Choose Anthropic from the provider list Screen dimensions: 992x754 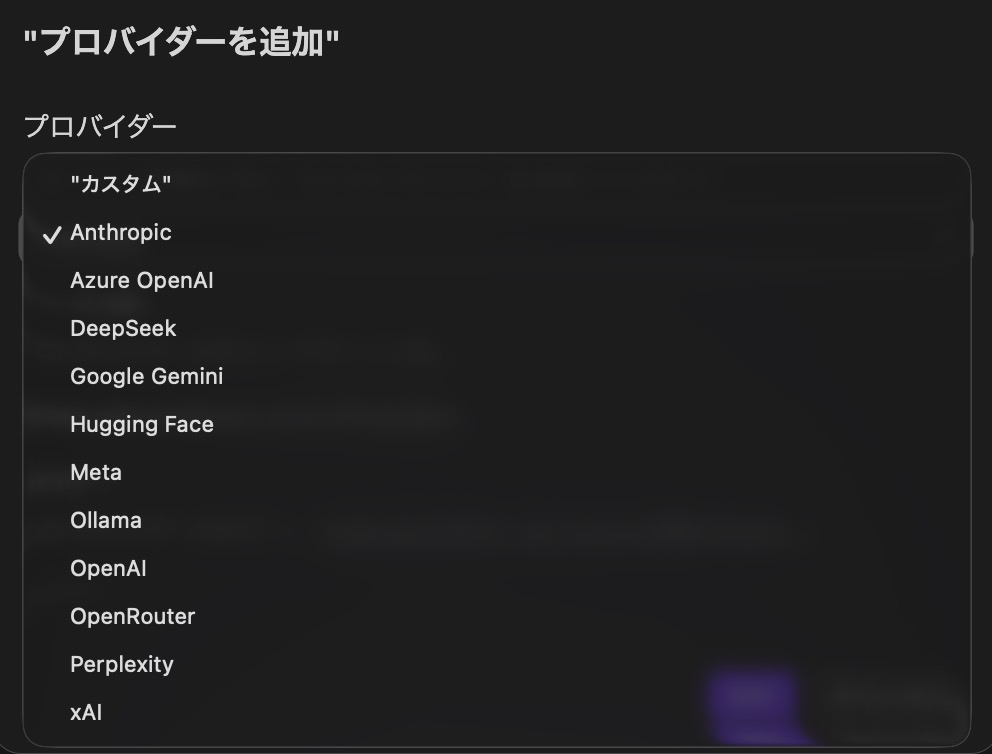tap(121, 233)
